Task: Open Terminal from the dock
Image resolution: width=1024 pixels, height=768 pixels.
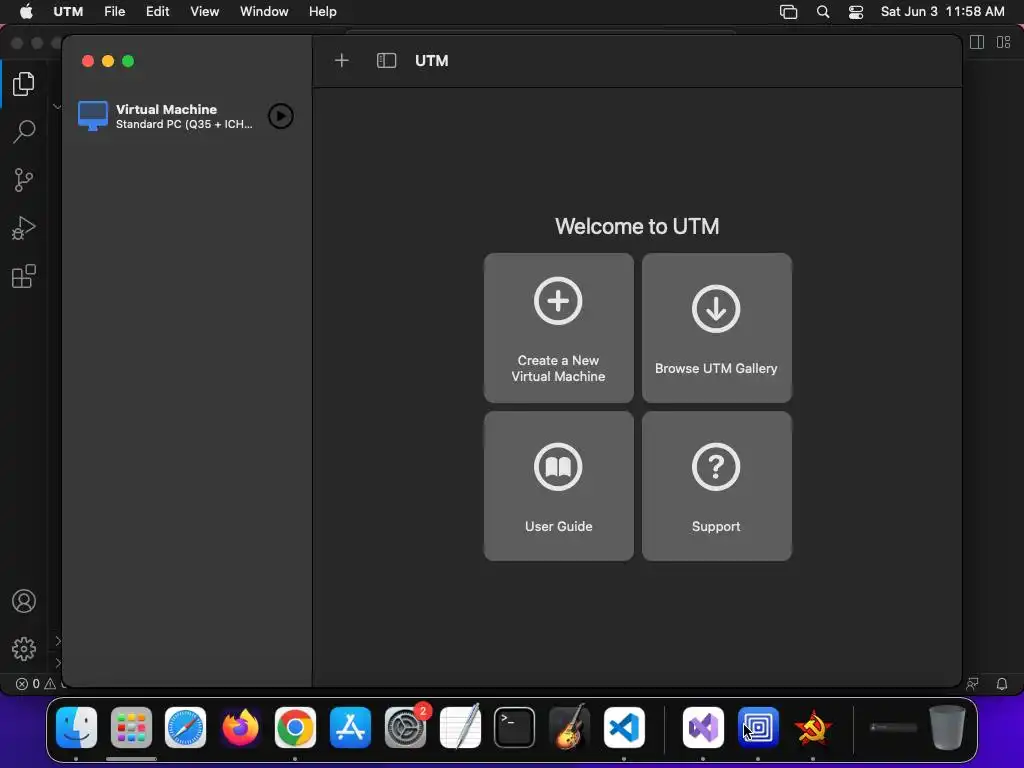Action: pyautogui.click(x=515, y=728)
